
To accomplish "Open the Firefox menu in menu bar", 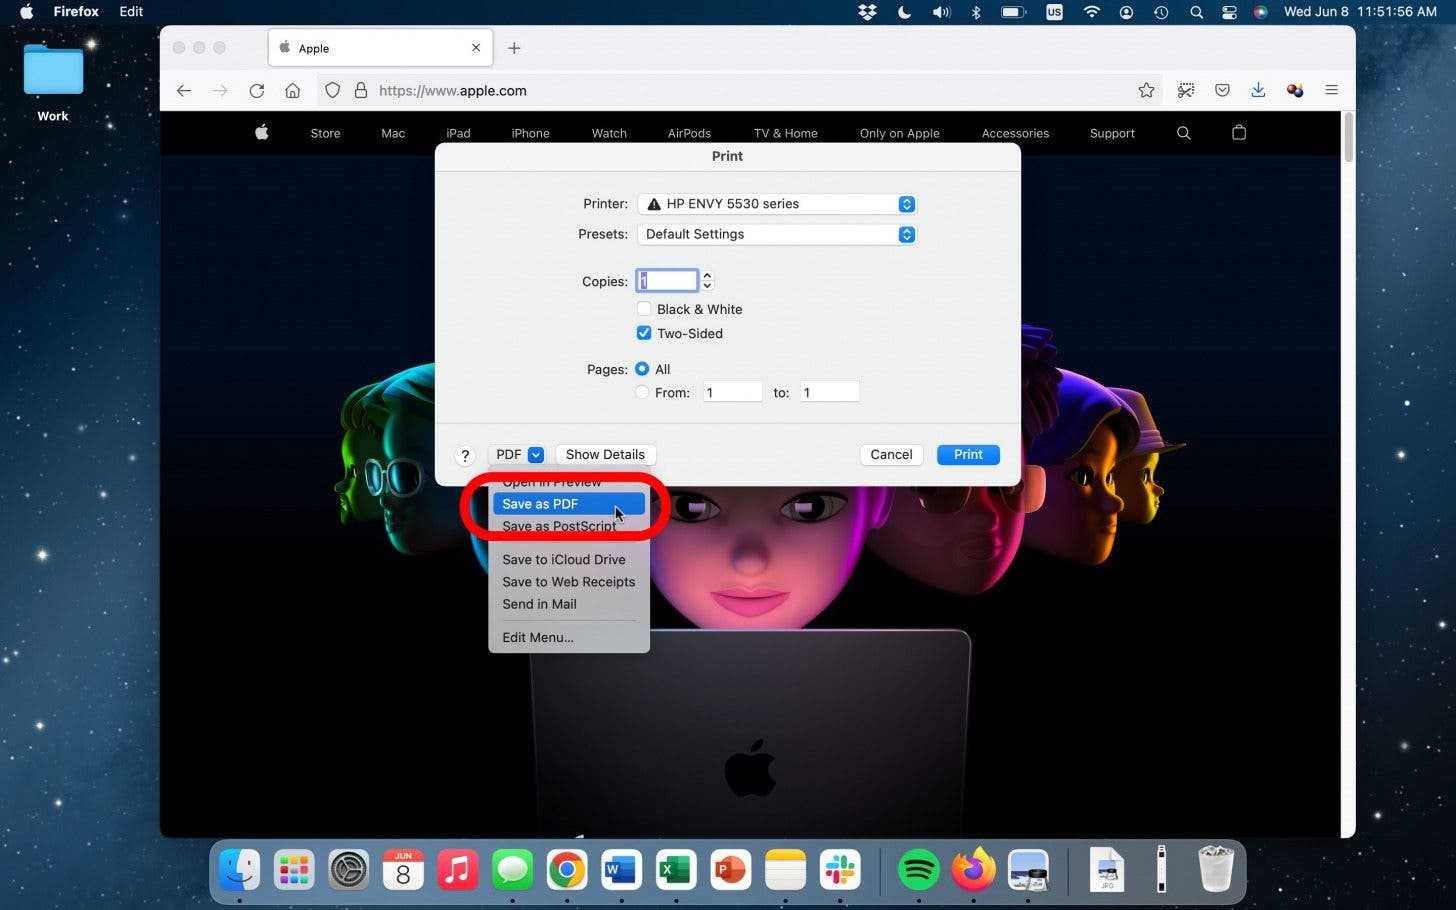I will pyautogui.click(x=76, y=12).
